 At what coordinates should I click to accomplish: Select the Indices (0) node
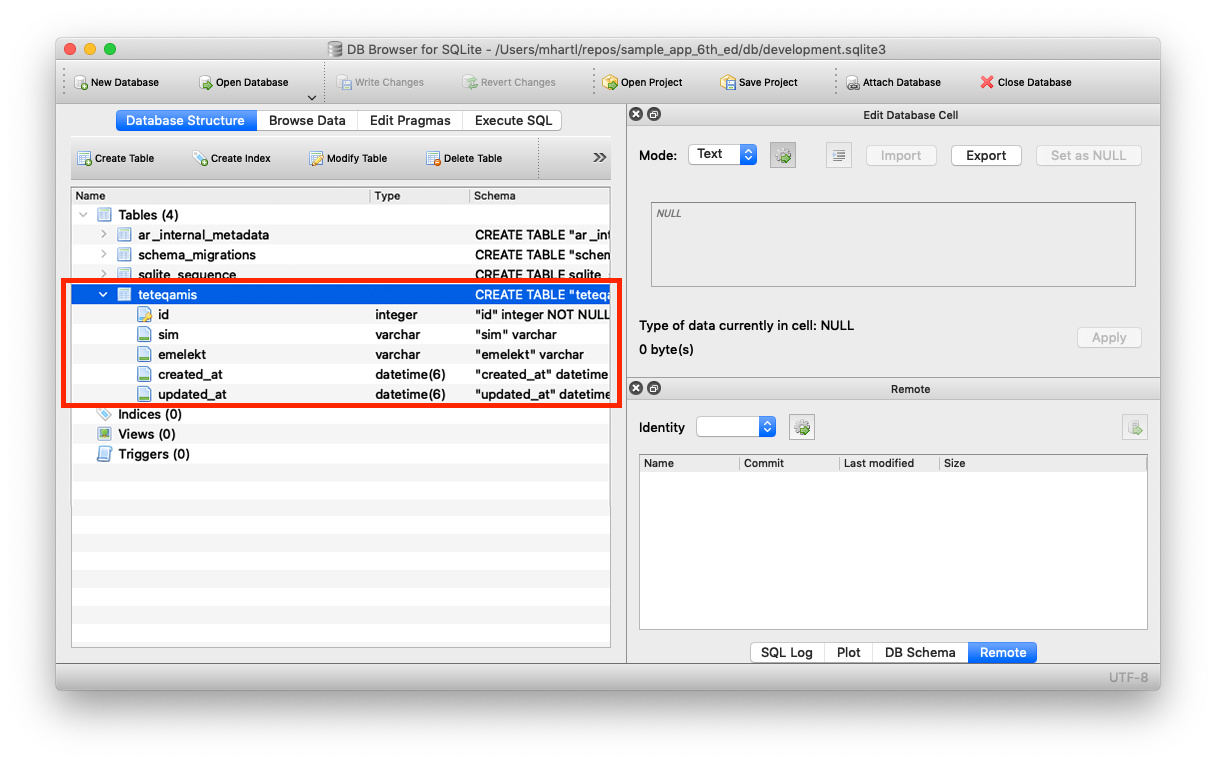(341, 414)
